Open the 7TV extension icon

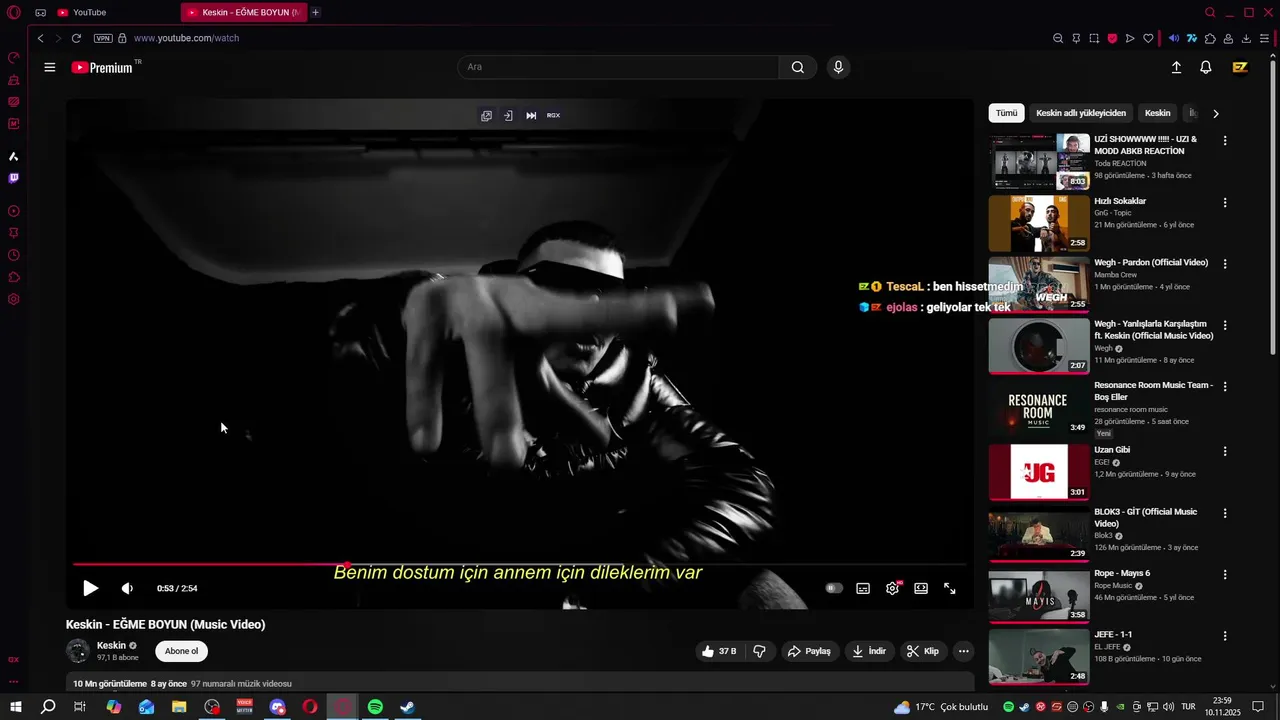click(1192, 38)
